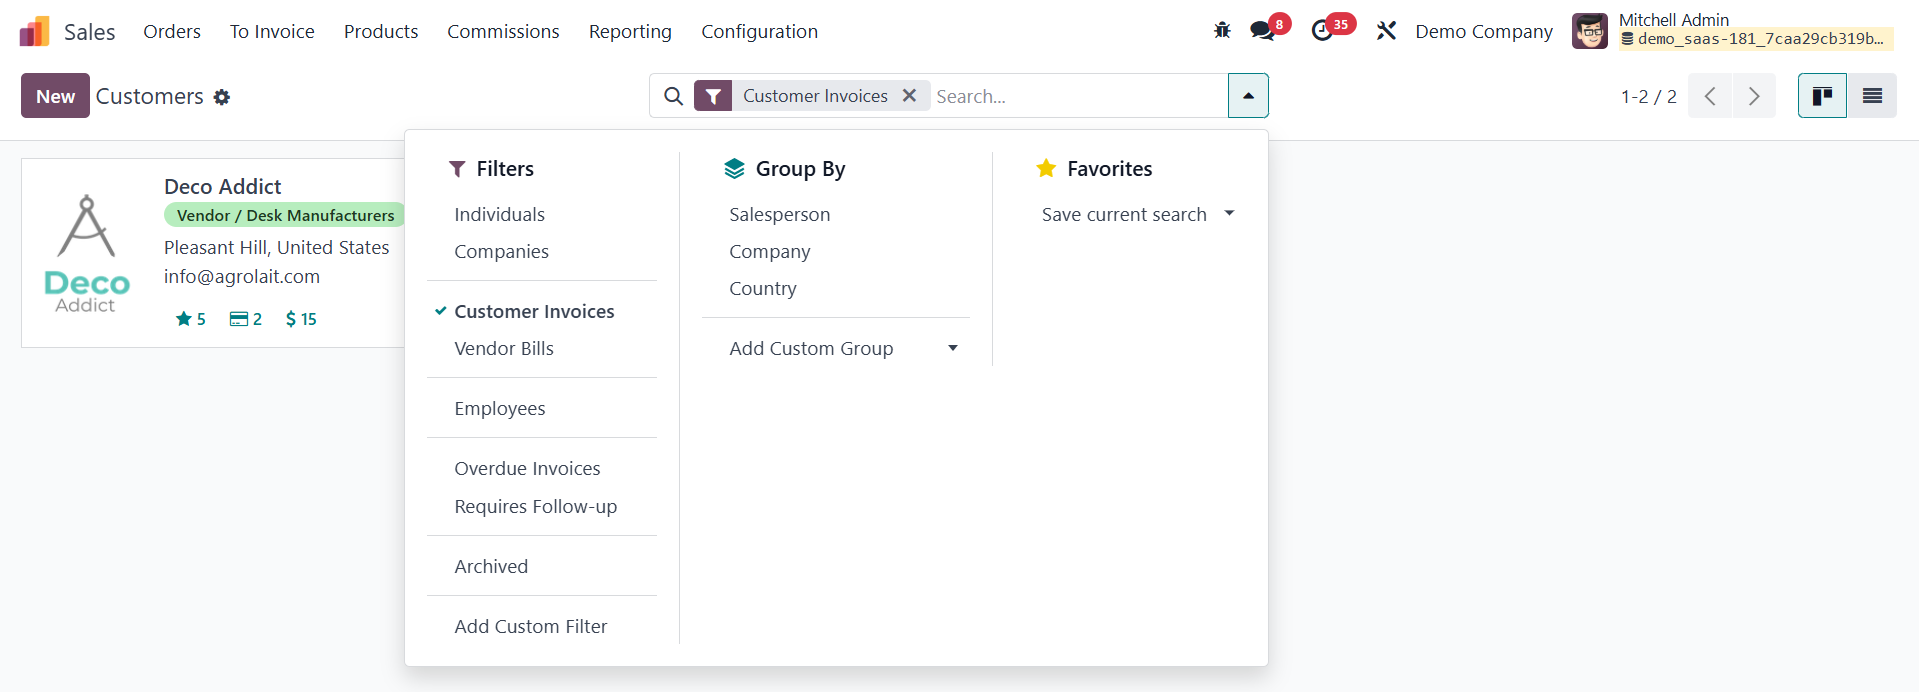Click the Sales app logo icon
This screenshot has width=1919, height=692.
click(x=34, y=31)
